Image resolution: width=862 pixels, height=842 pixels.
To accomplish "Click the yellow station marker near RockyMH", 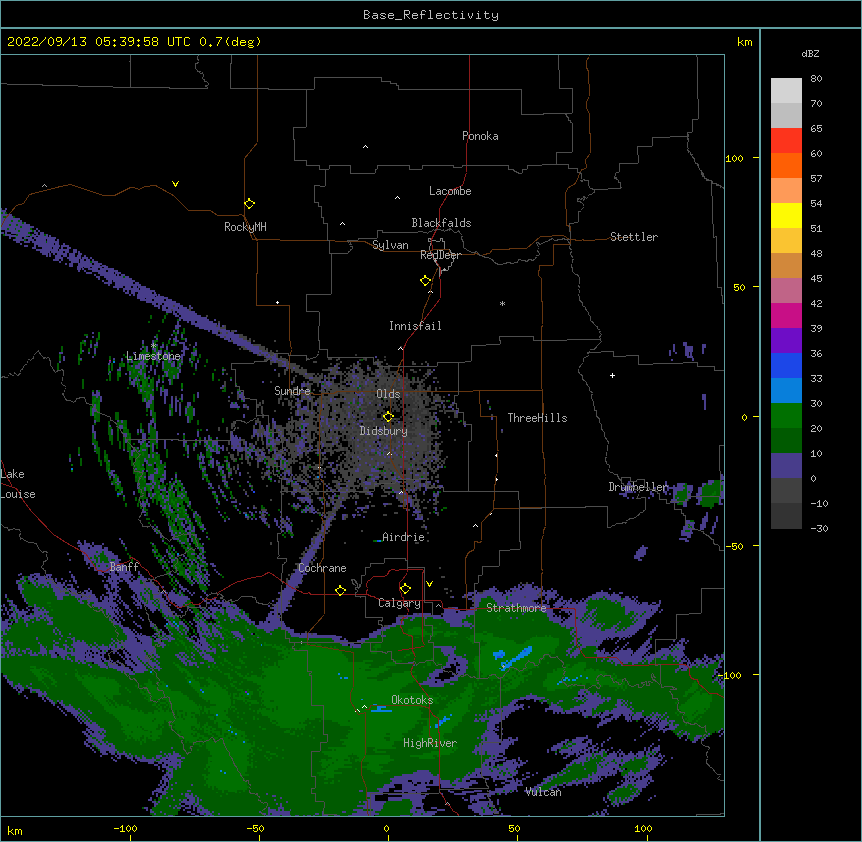I will click(249, 204).
